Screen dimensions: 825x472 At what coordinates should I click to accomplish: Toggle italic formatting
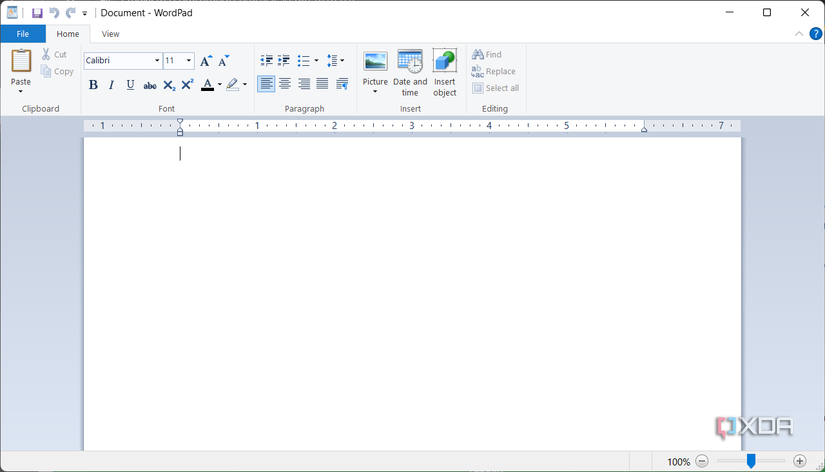pos(111,85)
